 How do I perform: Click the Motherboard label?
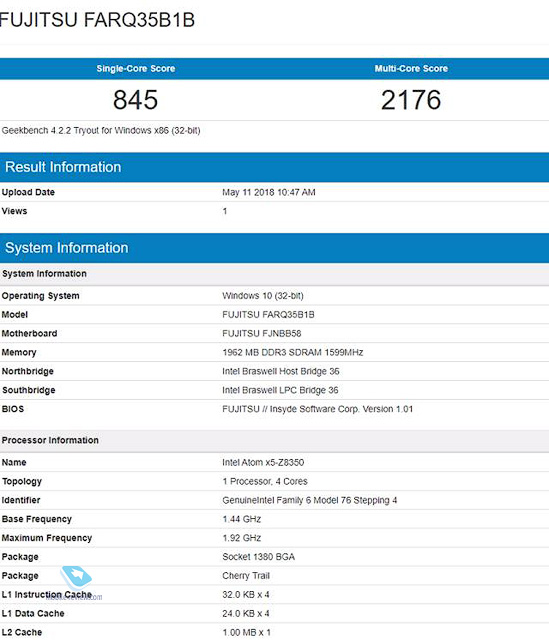tap(29, 333)
